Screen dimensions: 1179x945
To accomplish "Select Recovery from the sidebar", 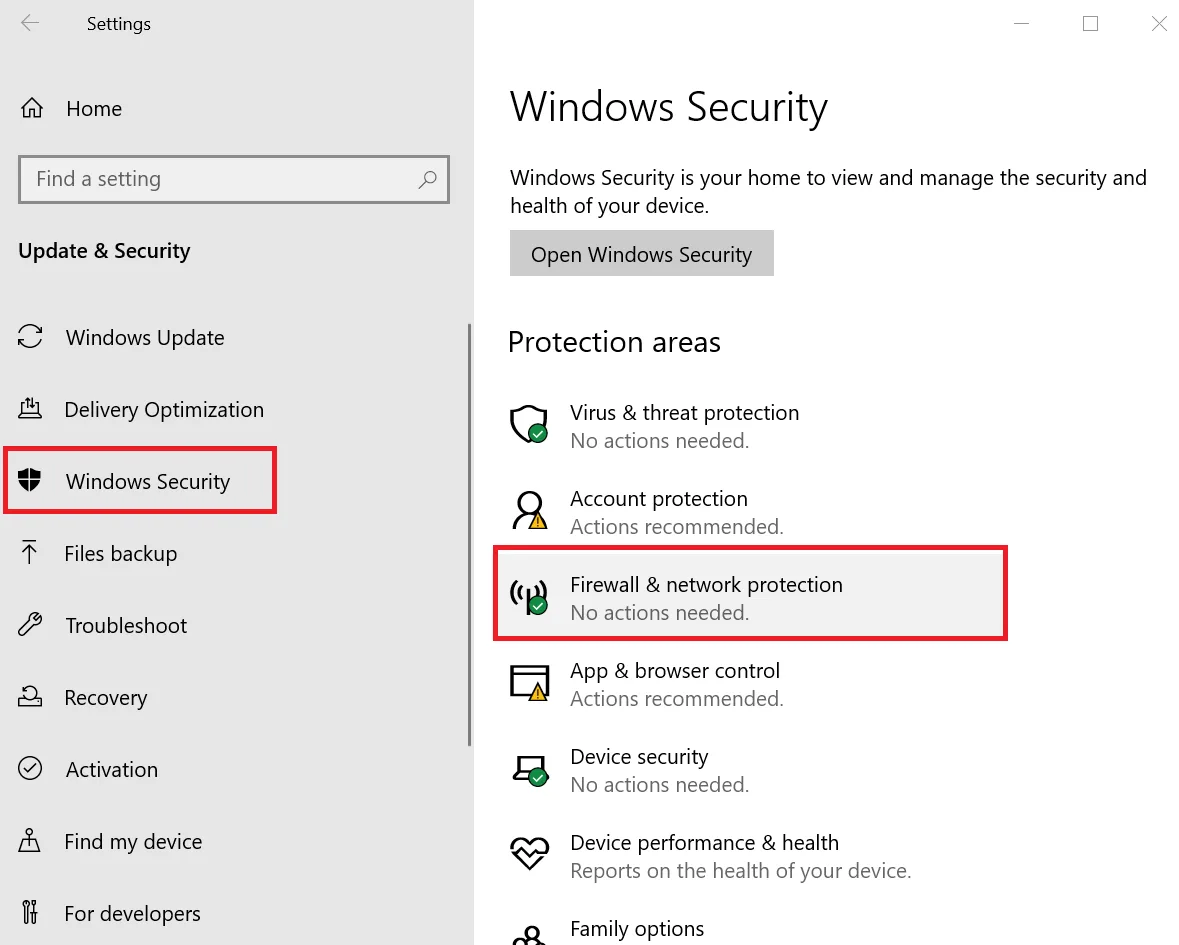I will 105,698.
